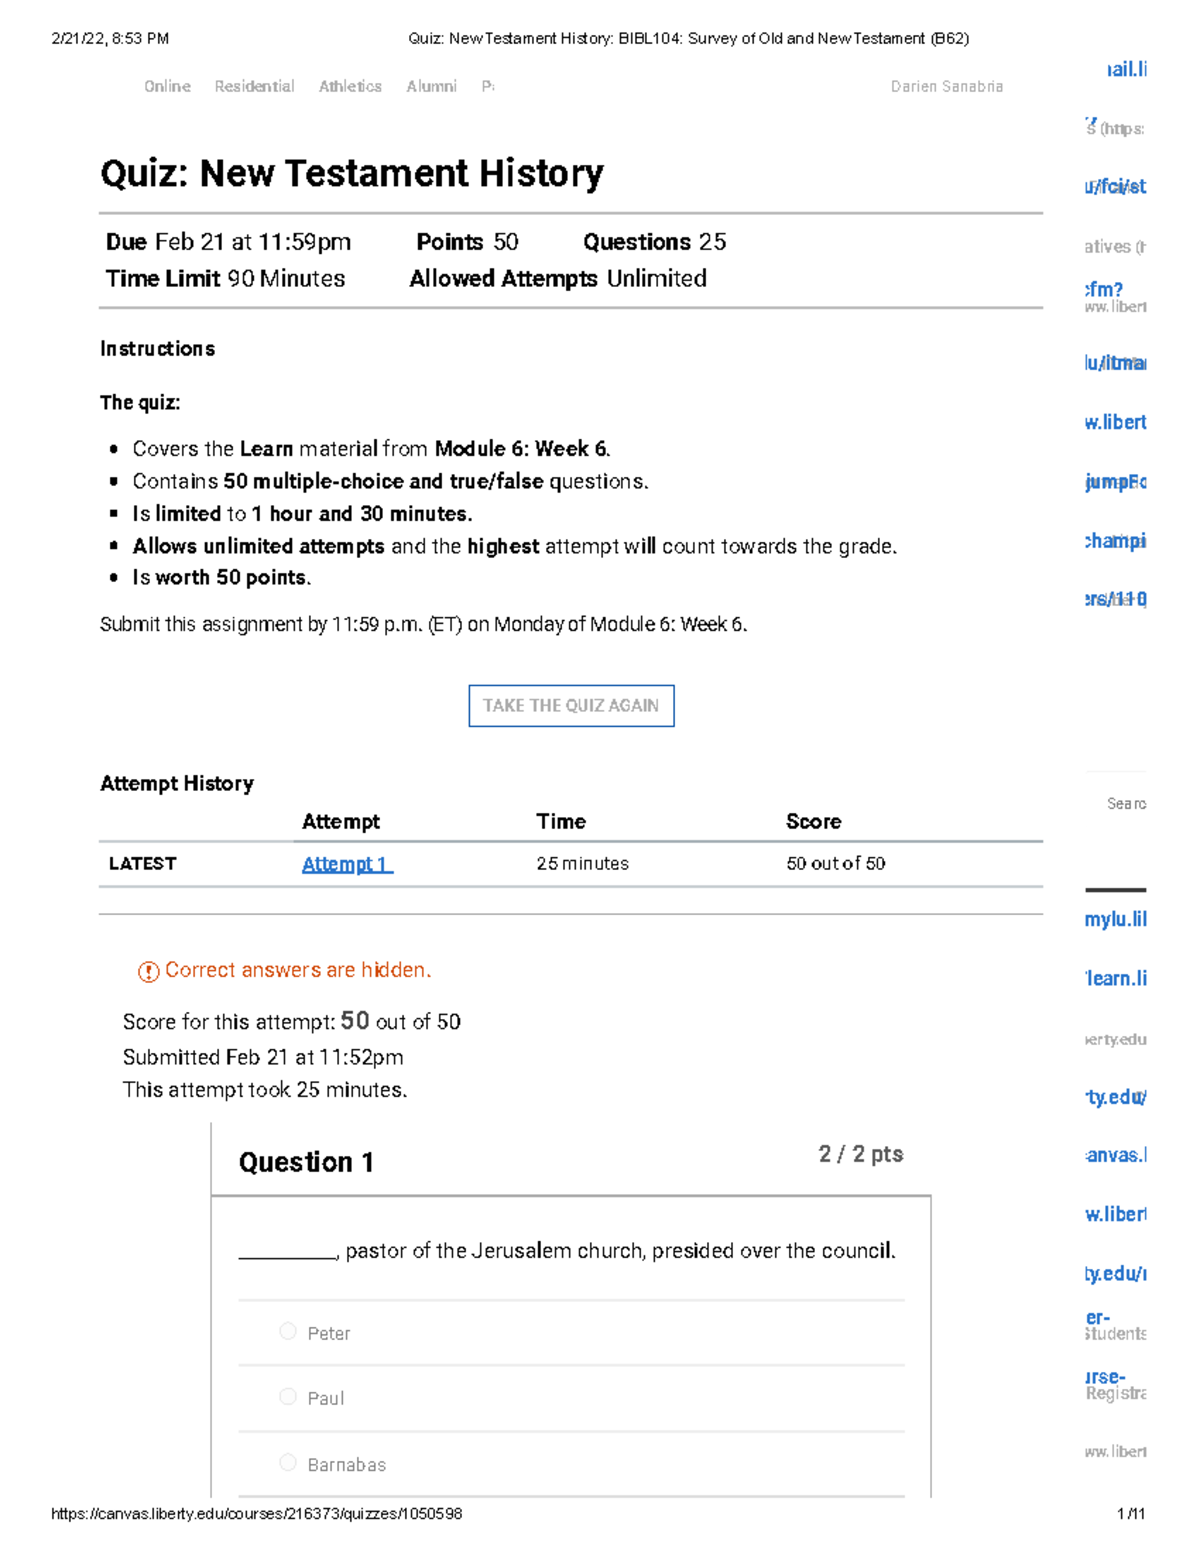The width and height of the screenshot is (1200, 1553).
Task: Click the 'cfm?' link in right sidebar
Action: 1104,289
